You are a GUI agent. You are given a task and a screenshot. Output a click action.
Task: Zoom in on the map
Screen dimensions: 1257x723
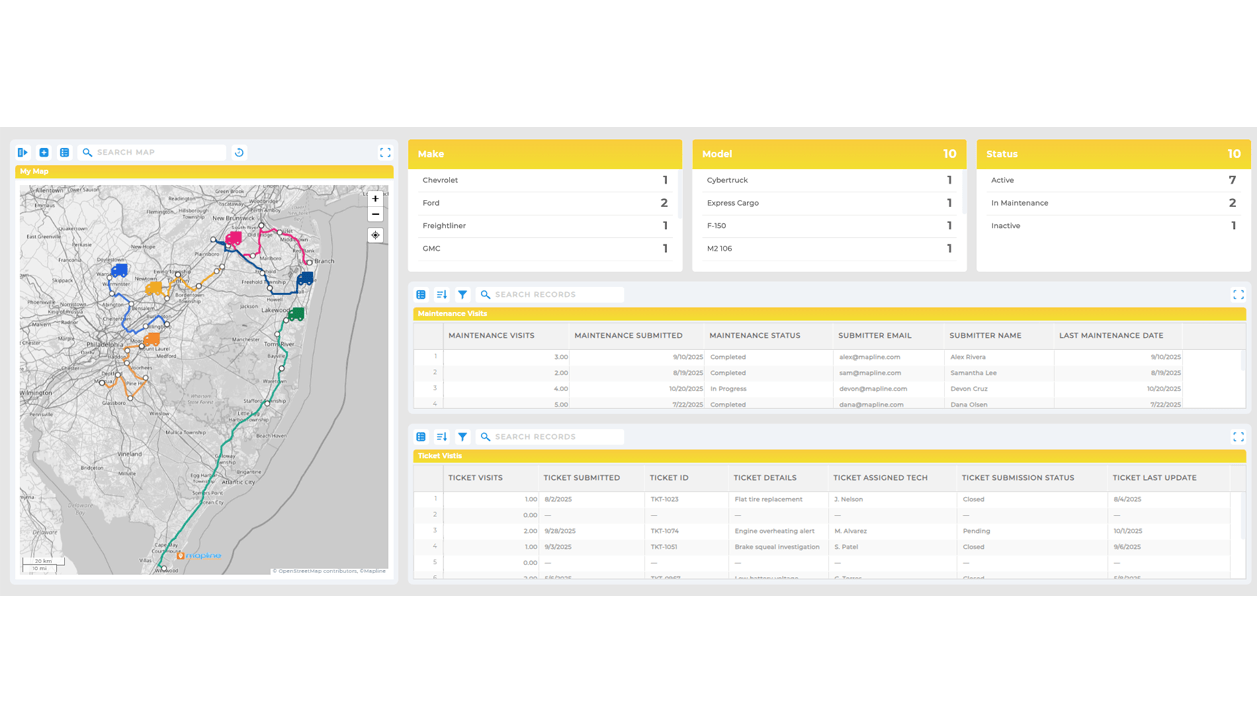click(375, 199)
